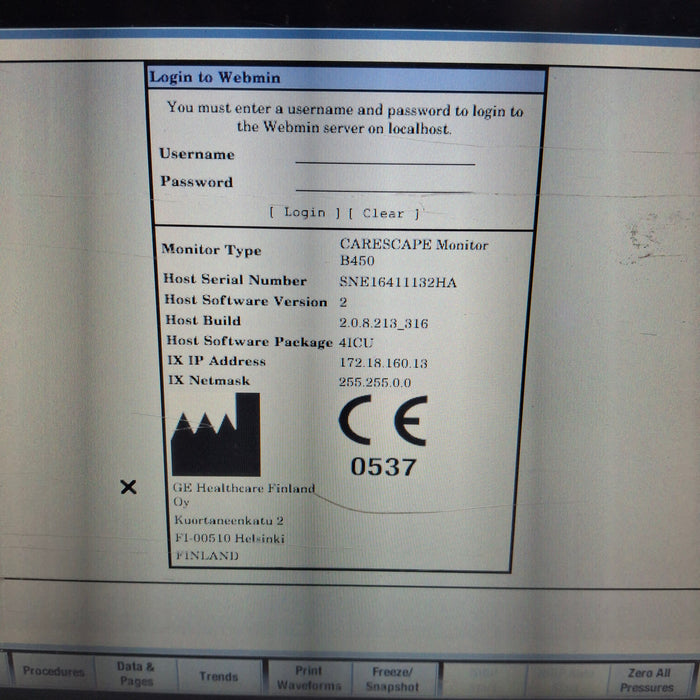The height and width of the screenshot is (700, 700).
Task: Select the IX Netmask value 255.255.0.0
Action: point(375,382)
